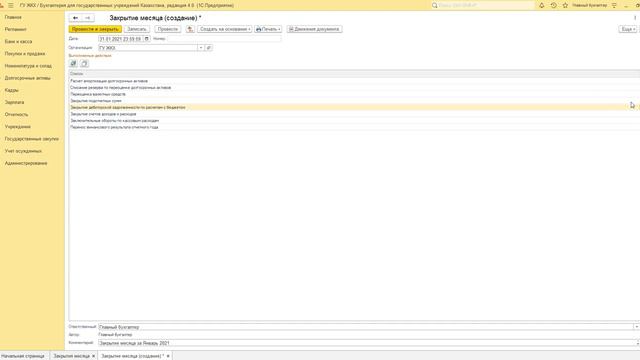
Task: Open the Долгосрочные активы section
Action: [28, 78]
